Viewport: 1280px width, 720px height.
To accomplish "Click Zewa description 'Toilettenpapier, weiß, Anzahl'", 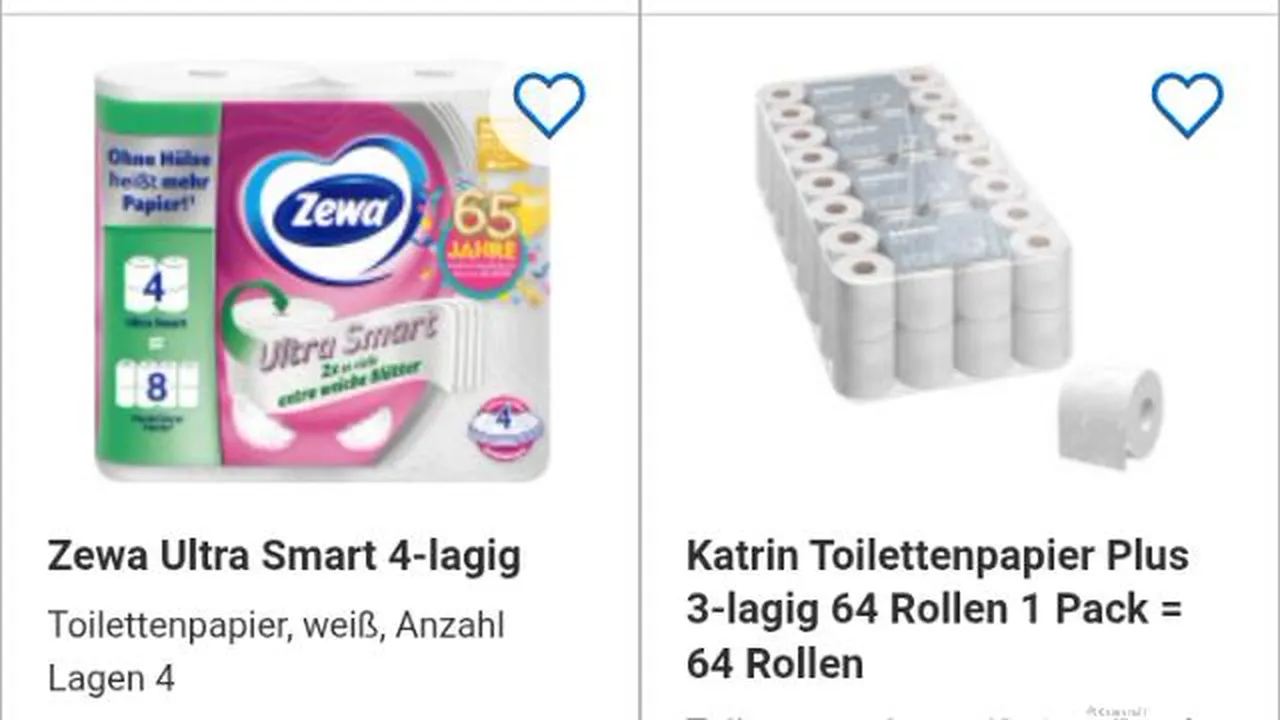I will (276, 625).
